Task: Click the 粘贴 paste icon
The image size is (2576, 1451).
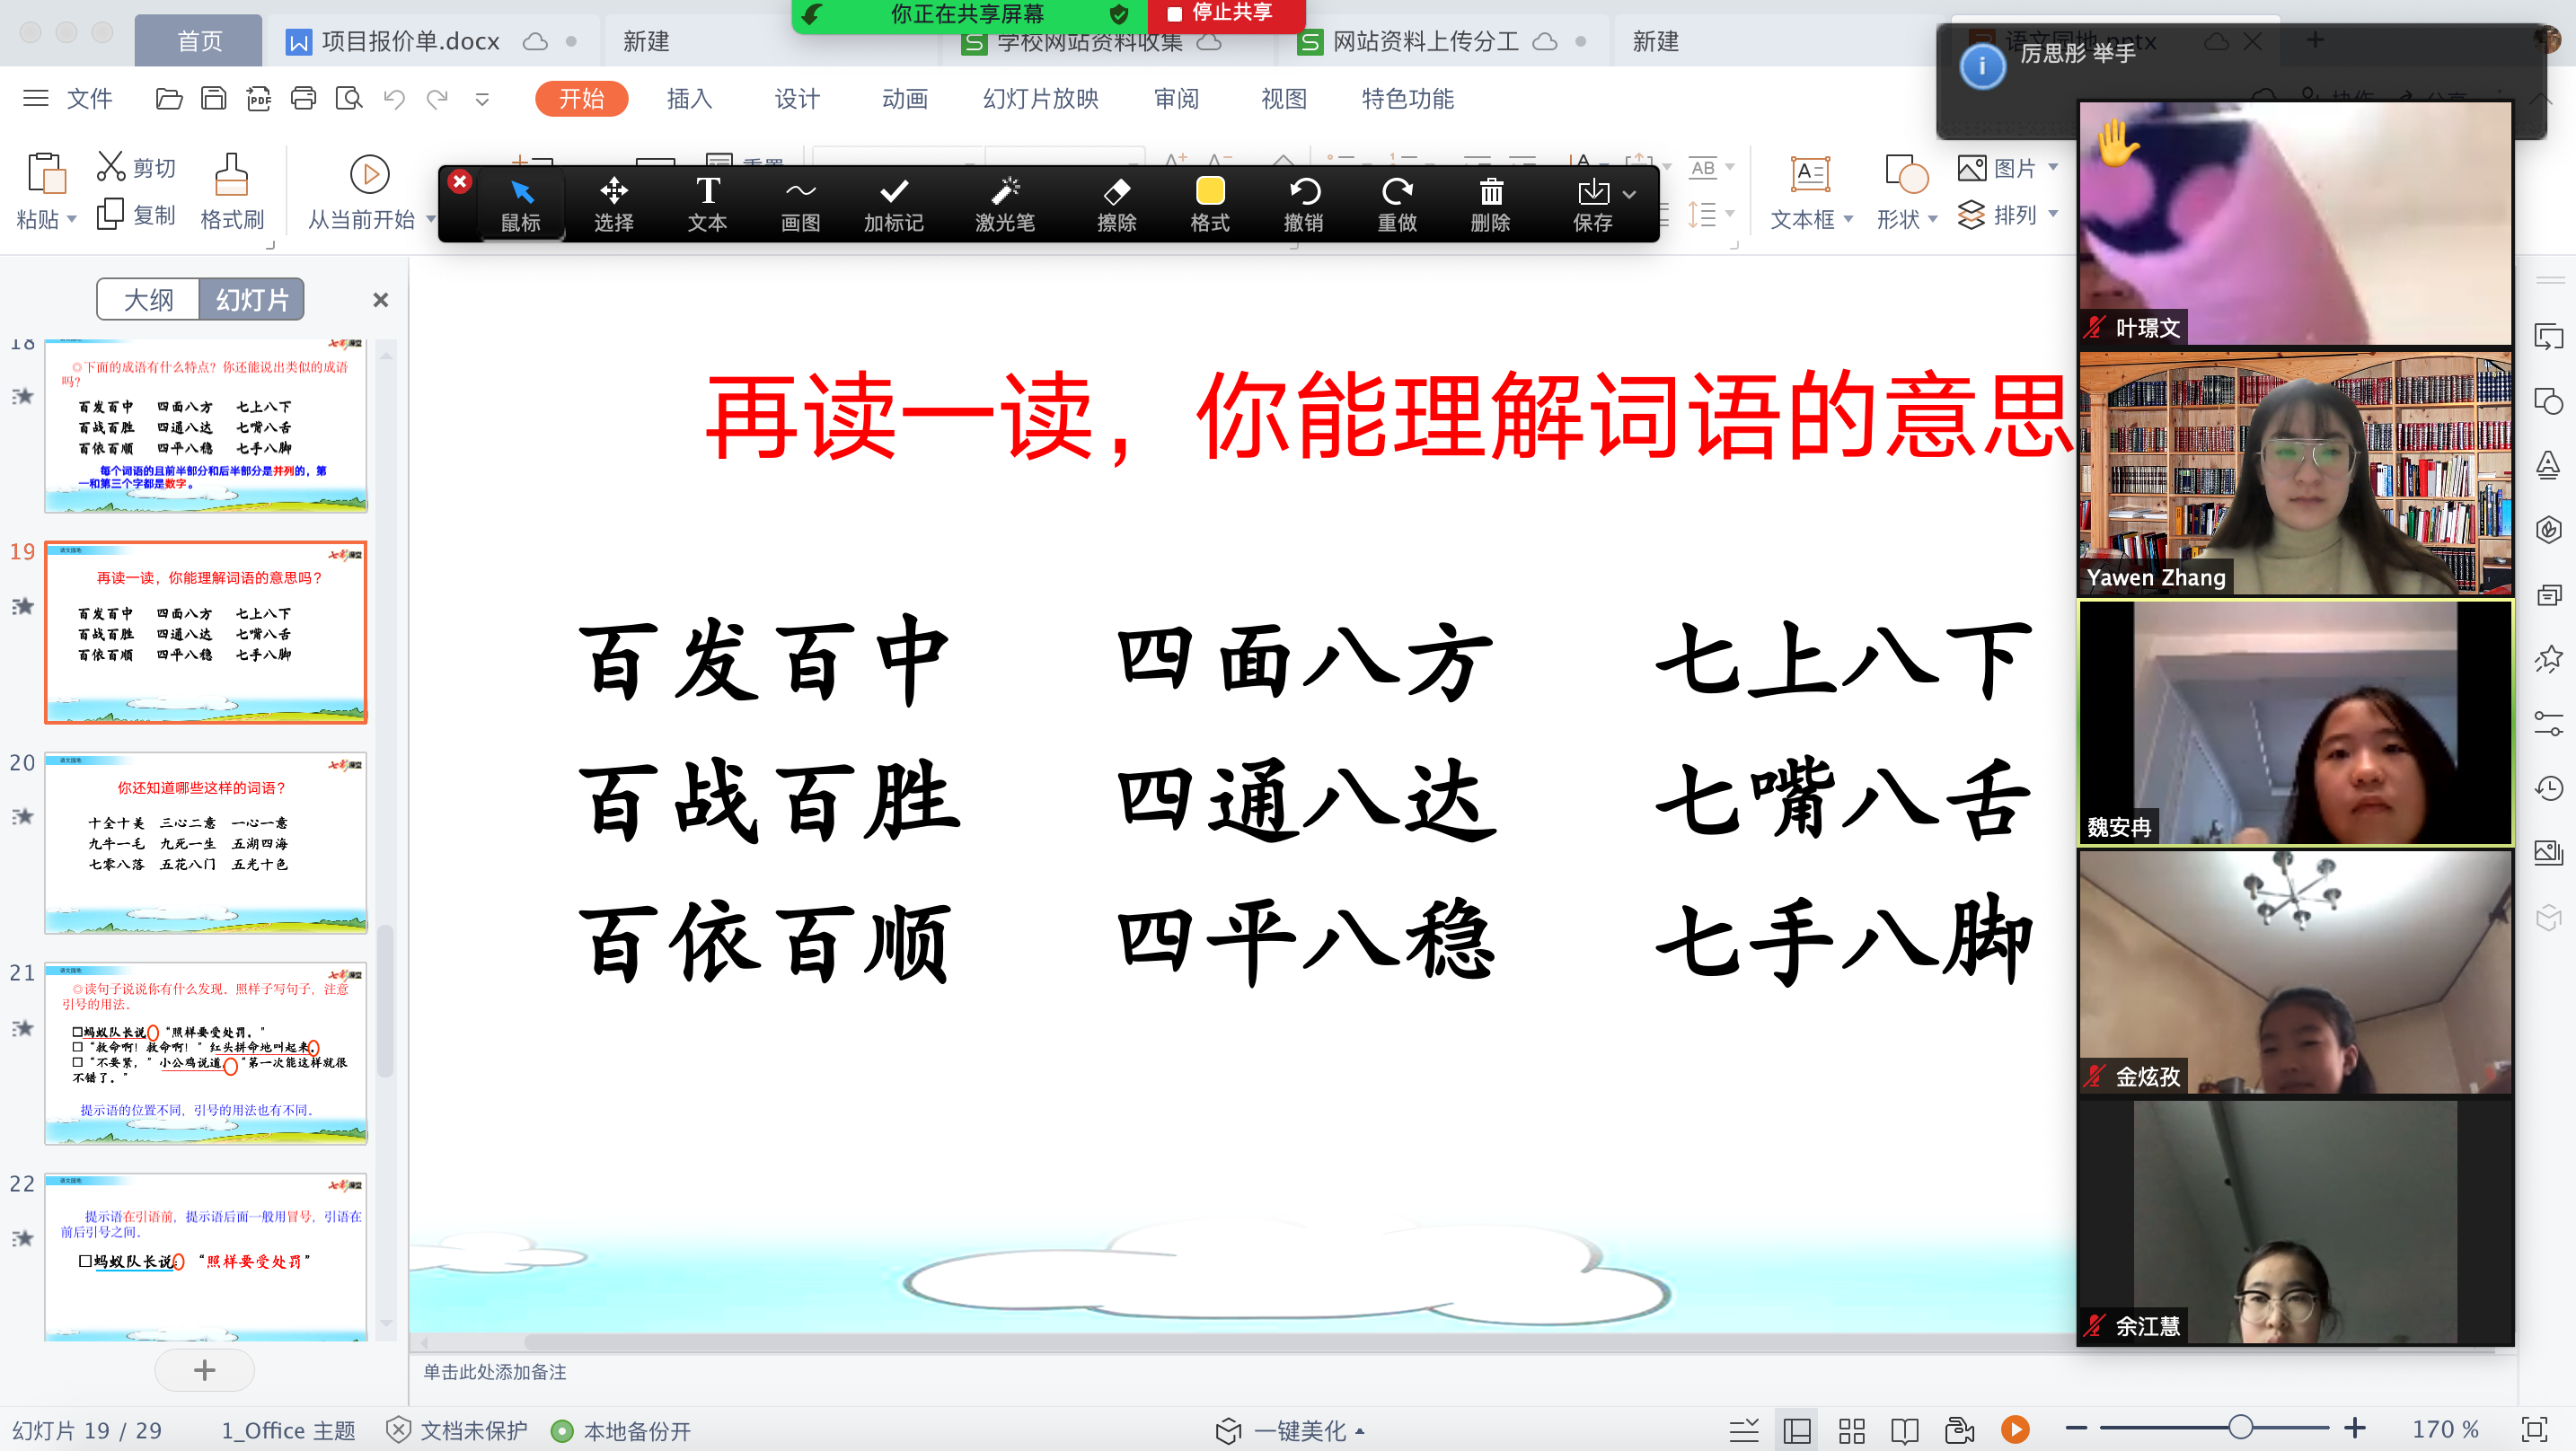Action: pos(45,173)
